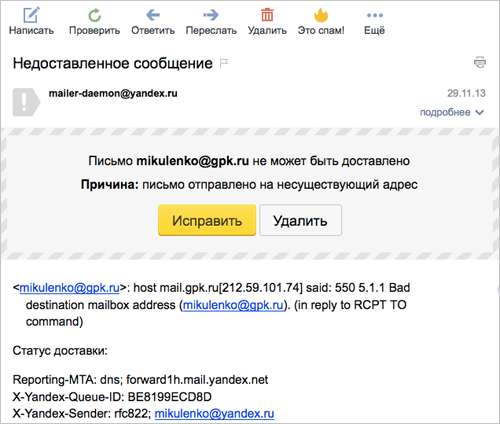Click the Проверить refresh icon
The height and width of the screenshot is (424, 500).
pos(94,15)
